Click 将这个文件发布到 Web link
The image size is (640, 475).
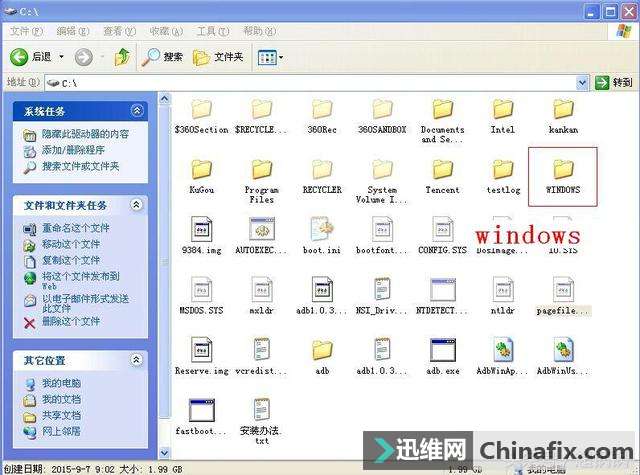point(81,281)
